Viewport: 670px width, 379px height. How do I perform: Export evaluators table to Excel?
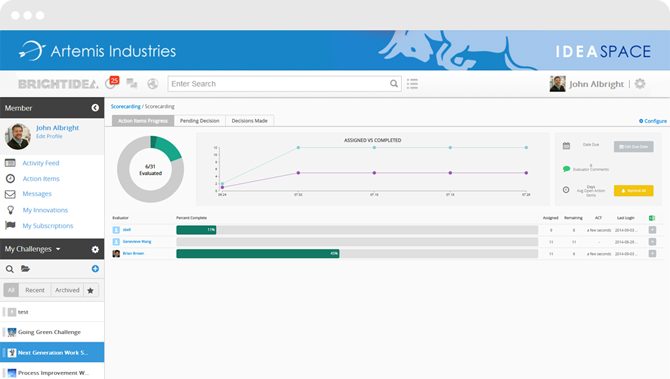click(x=652, y=218)
